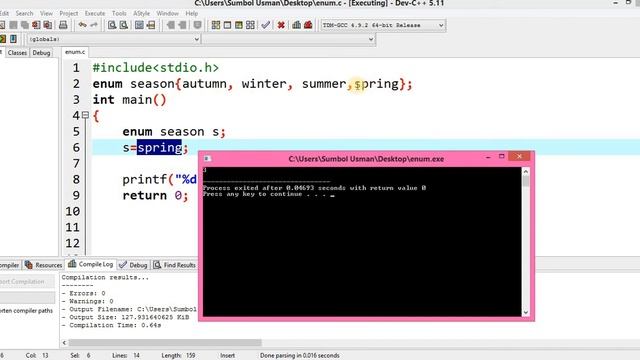Click the Go to function icon
This screenshot has height=360, width=640.
click(x=139, y=25)
